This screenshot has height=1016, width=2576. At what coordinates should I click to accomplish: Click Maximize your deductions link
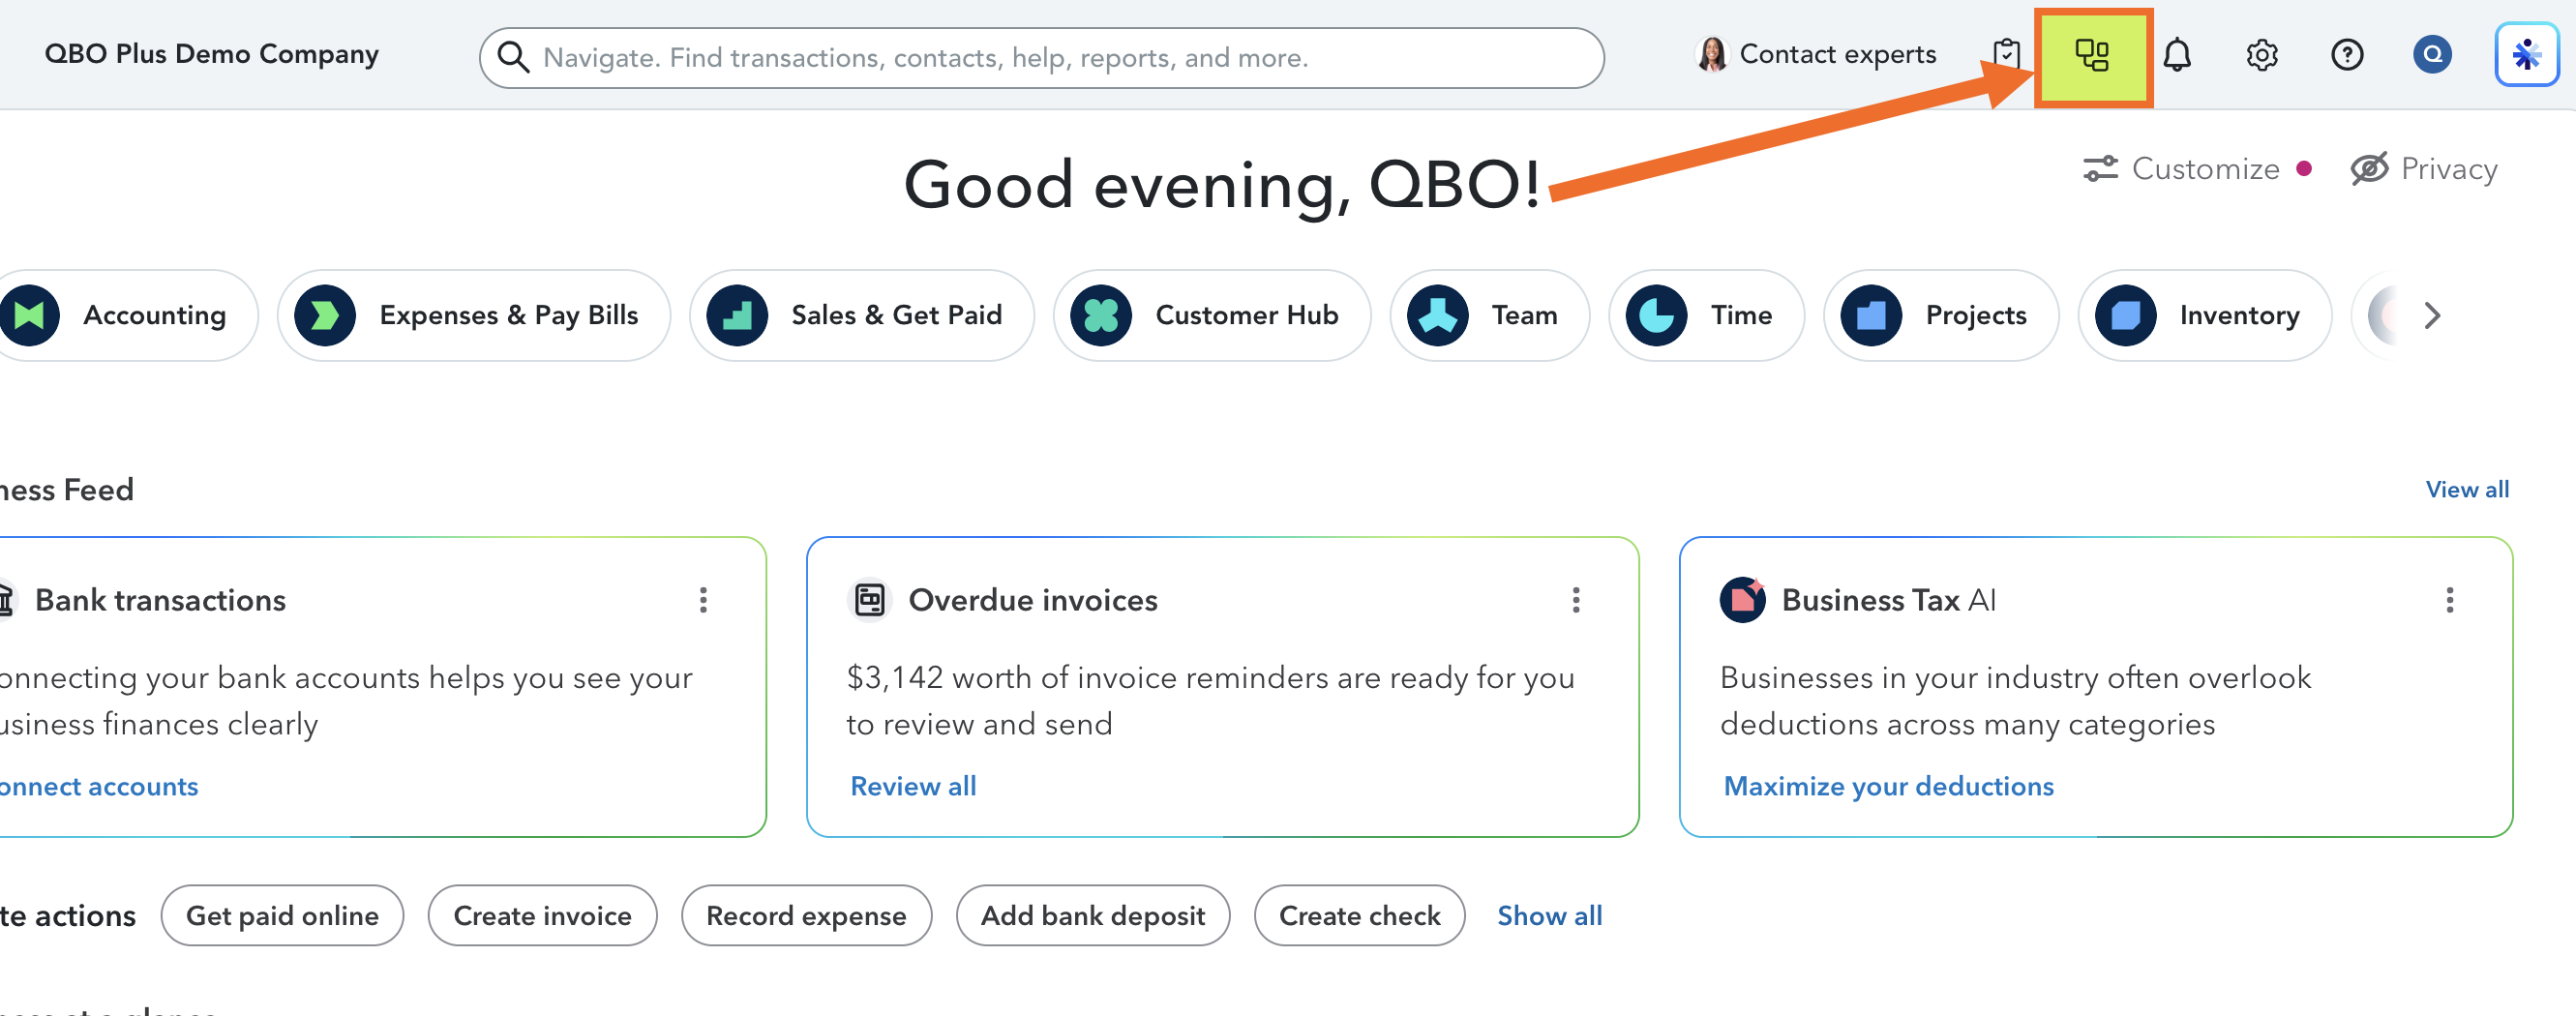coord(1888,787)
